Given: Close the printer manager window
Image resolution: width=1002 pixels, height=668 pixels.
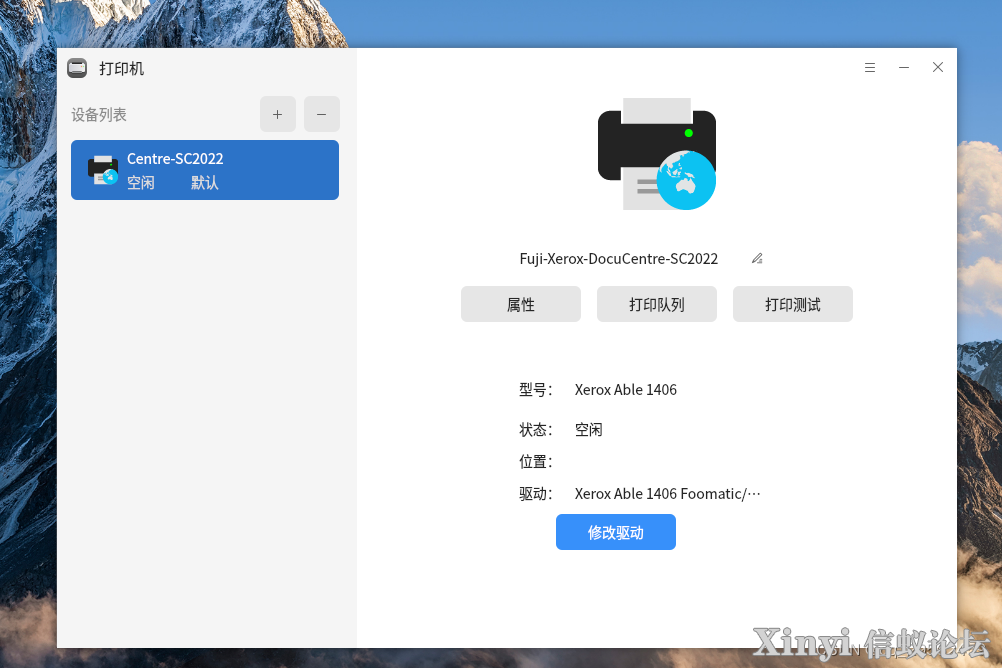Looking at the screenshot, I should coord(937,67).
